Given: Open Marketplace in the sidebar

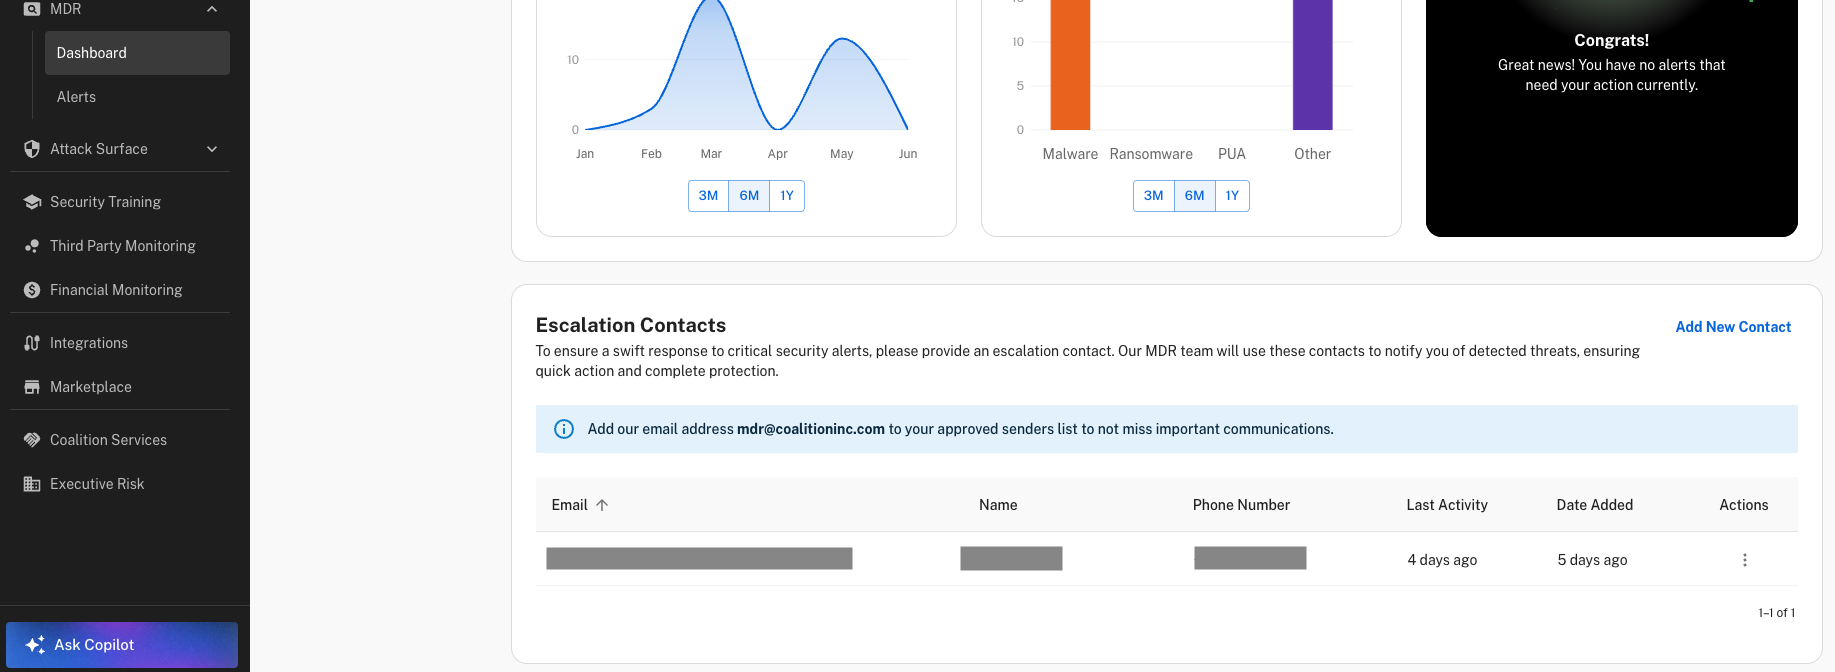Looking at the screenshot, I should click(x=91, y=387).
